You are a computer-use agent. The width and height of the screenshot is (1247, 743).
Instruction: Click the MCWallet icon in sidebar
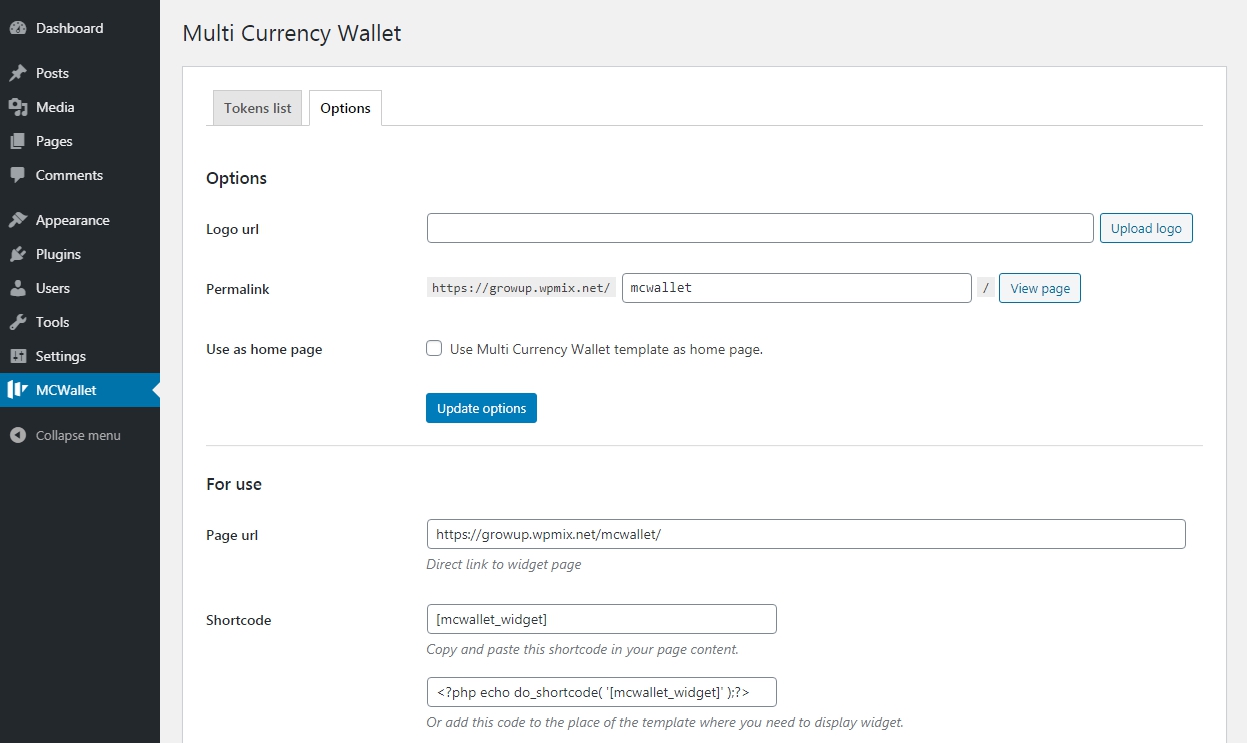pos(17,390)
